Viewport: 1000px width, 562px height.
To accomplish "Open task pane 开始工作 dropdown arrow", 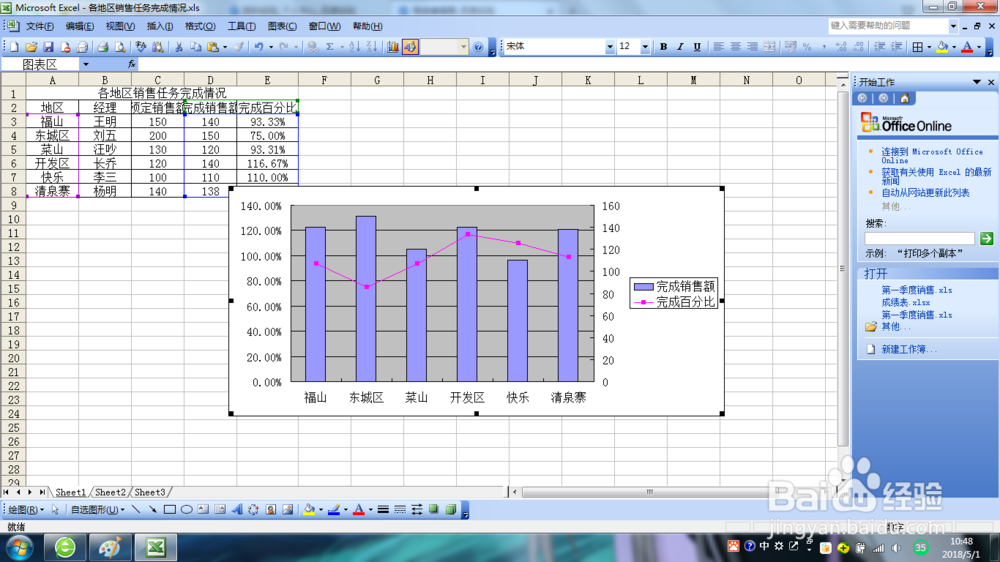I will (976, 82).
